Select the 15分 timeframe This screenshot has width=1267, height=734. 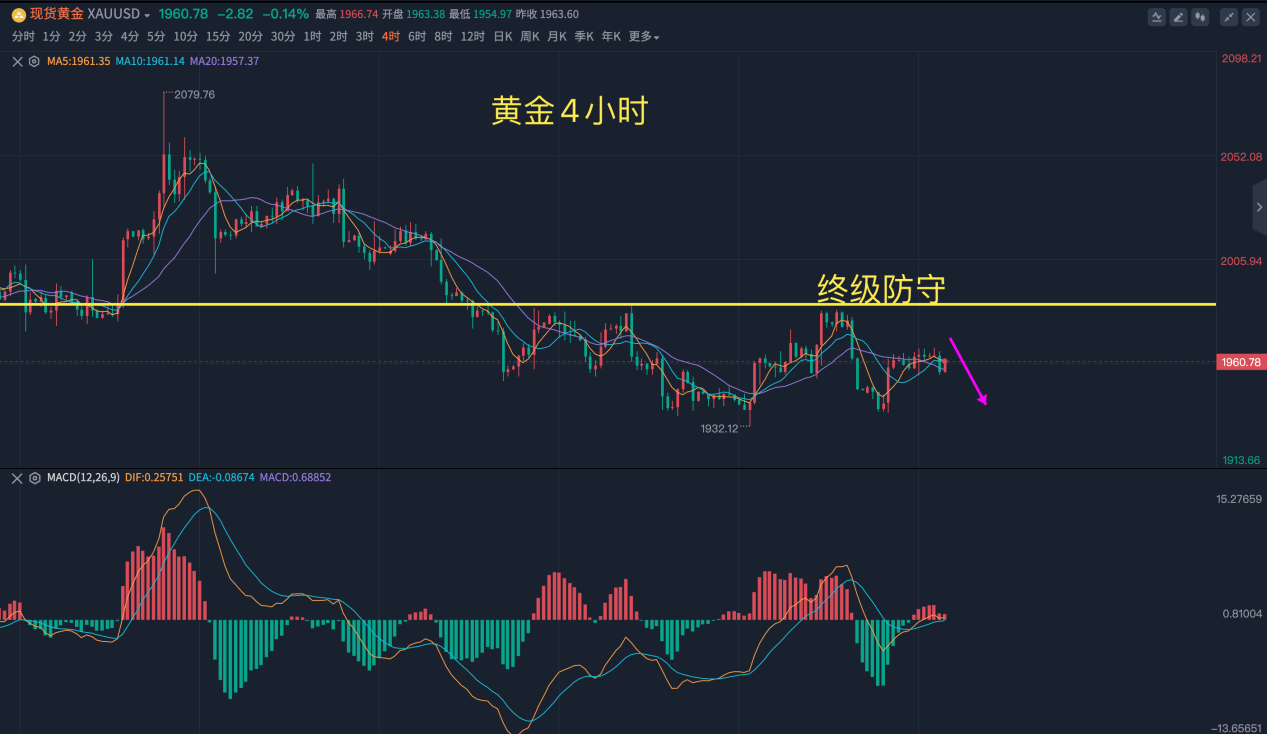tap(218, 37)
